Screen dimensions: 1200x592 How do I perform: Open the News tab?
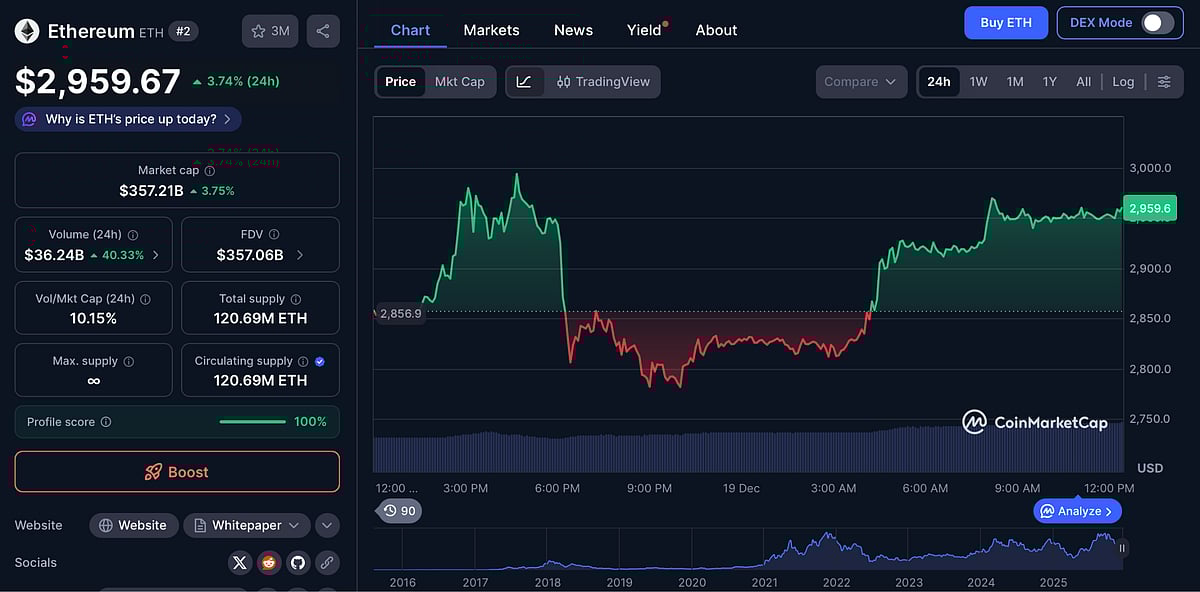573,30
